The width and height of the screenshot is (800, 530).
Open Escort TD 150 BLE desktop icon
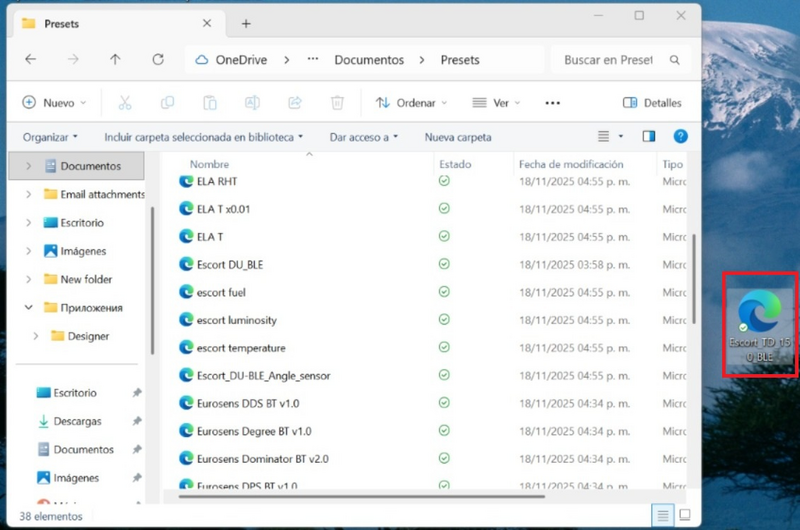760,325
